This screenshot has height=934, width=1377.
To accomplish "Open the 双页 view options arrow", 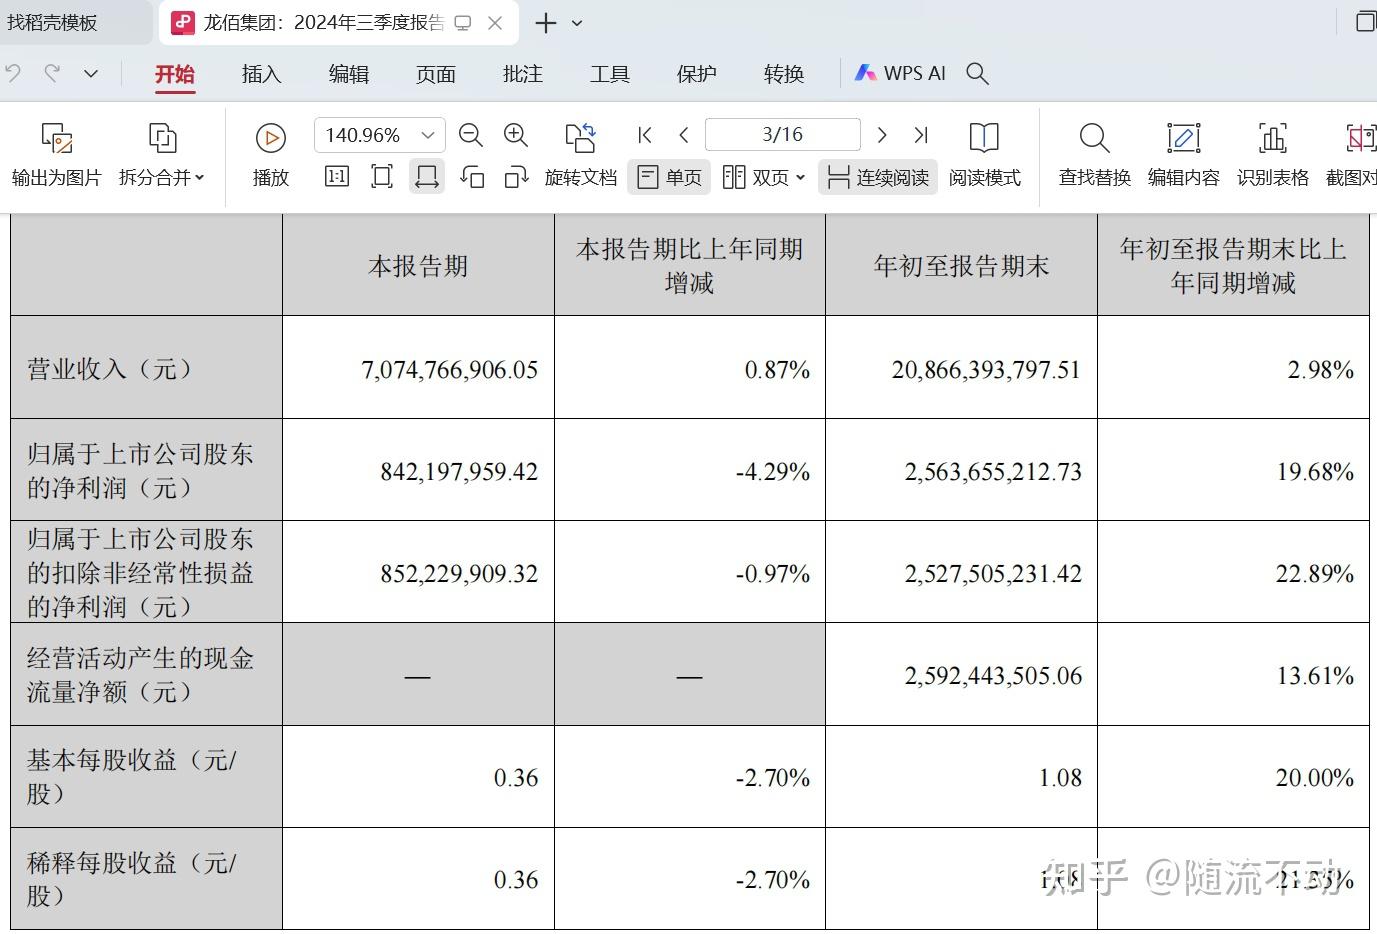I will pyautogui.click(x=801, y=177).
